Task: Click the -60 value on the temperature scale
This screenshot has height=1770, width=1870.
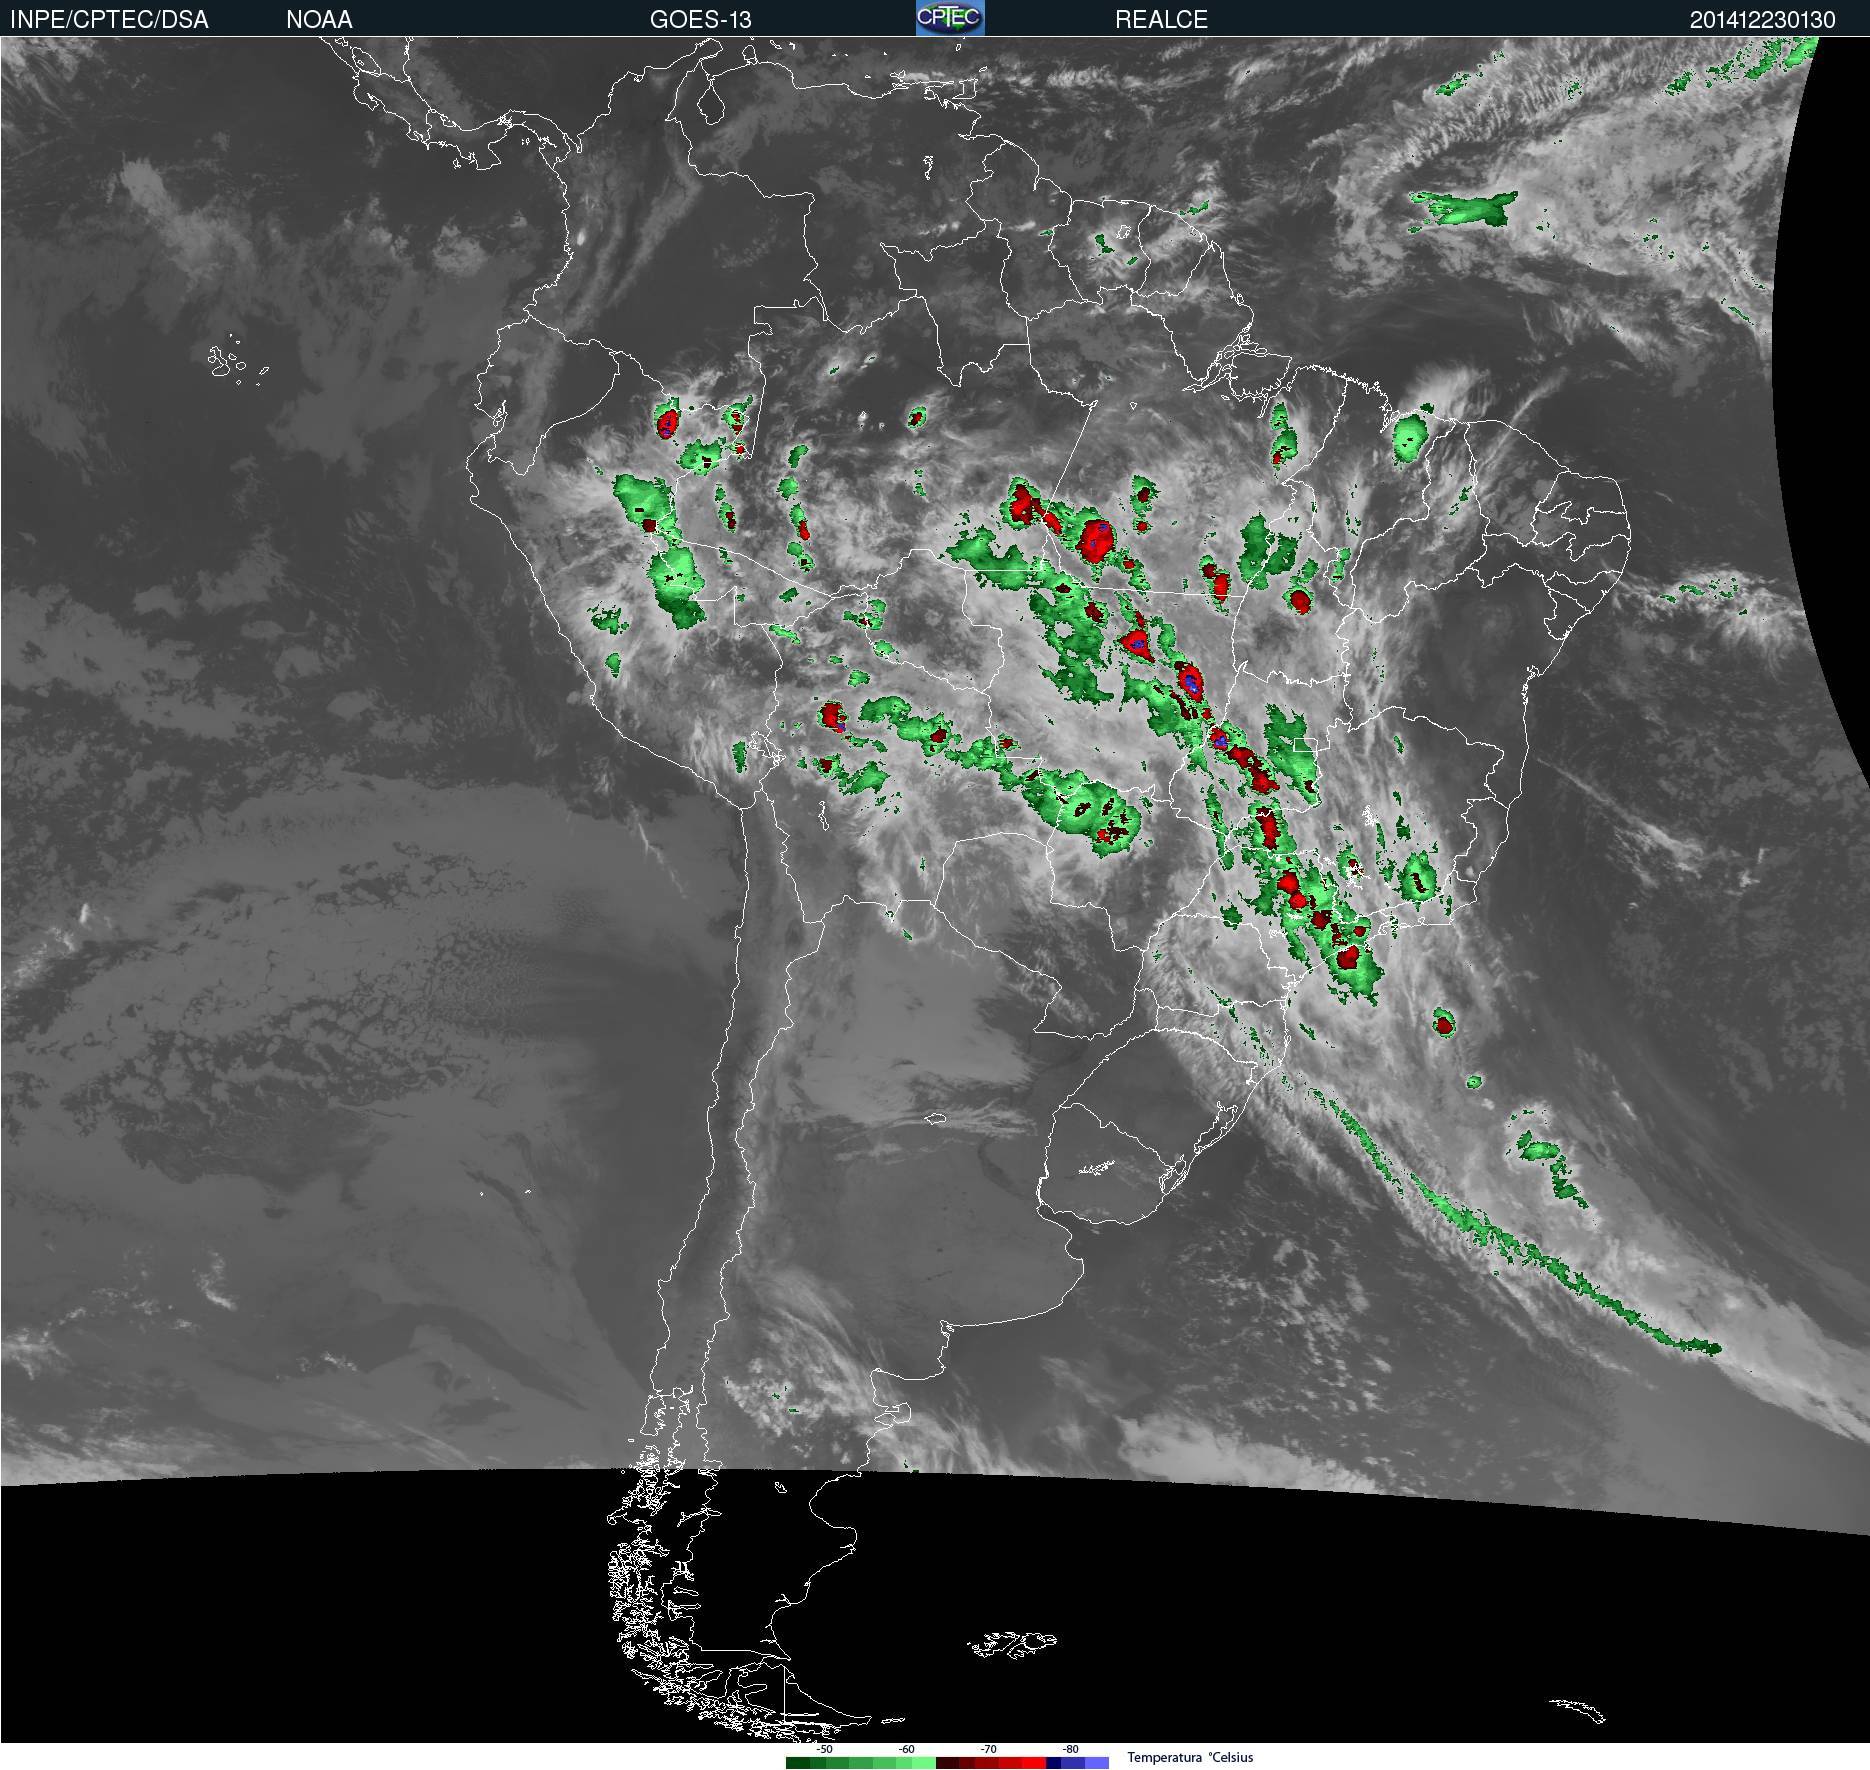Action: 907,1749
